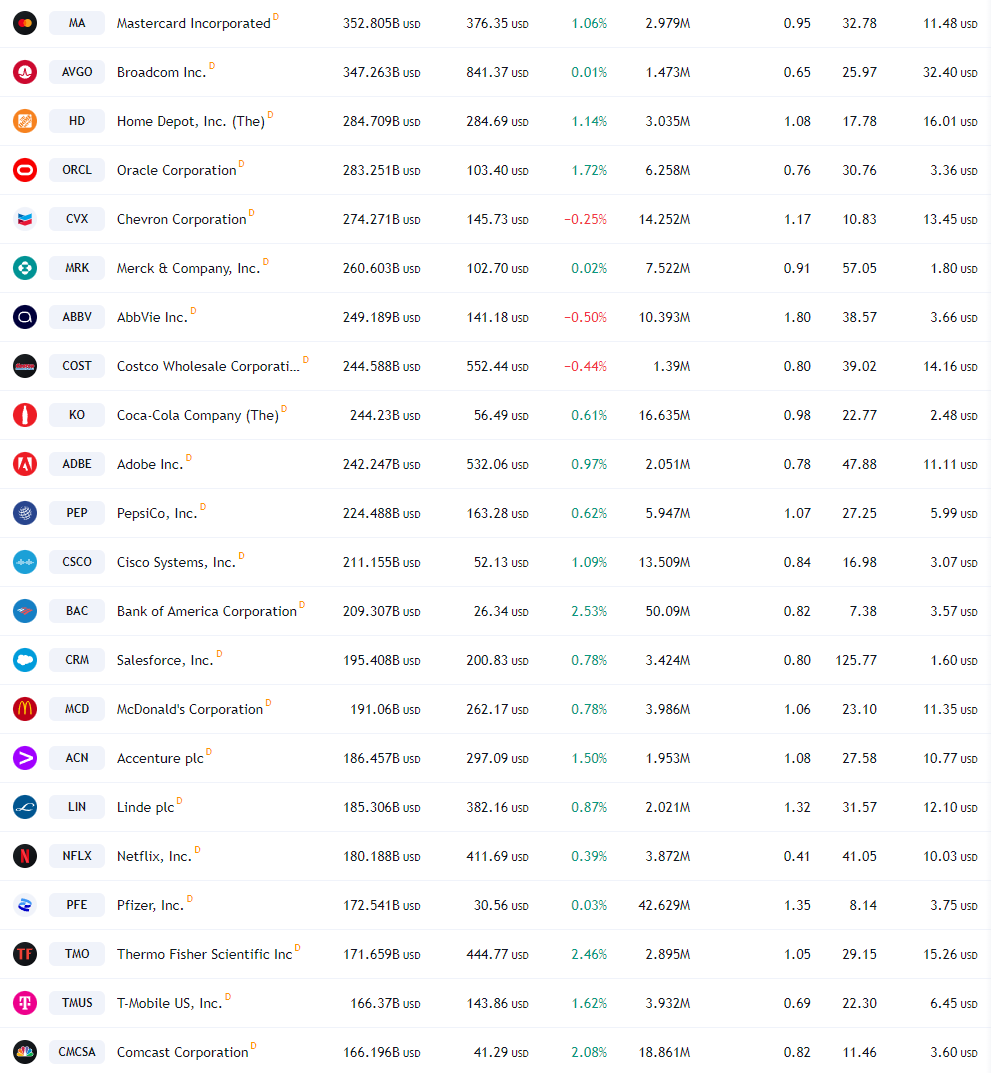This screenshot has width=991, height=1073.
Task: Select the CSCO ticker badge
Action: [x=77, y=562]
